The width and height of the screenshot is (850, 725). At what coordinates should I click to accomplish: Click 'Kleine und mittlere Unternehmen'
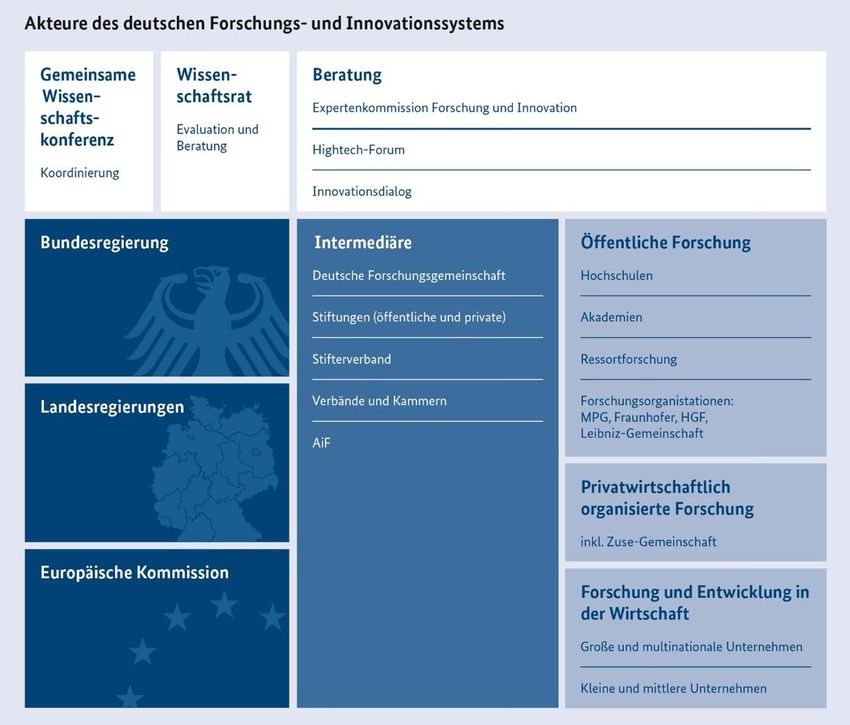[674, 688]
